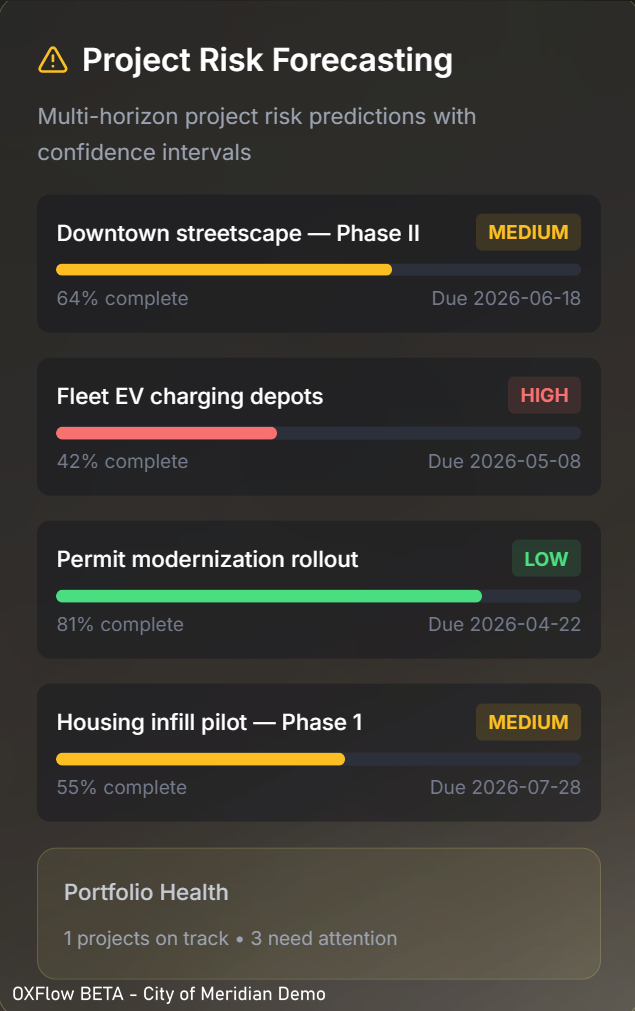
Task: Open the Housing infill pilot — Phase 1 project
Action: (x=209, y=722)
